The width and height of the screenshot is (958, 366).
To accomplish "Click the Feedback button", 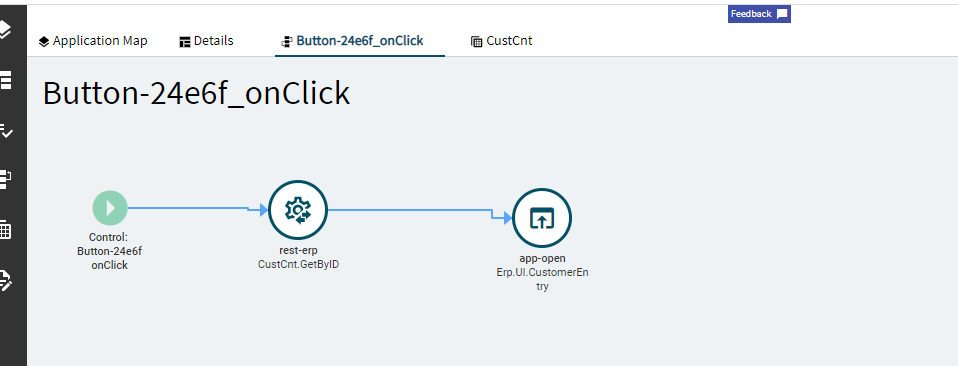I will (x=759, y=14).
